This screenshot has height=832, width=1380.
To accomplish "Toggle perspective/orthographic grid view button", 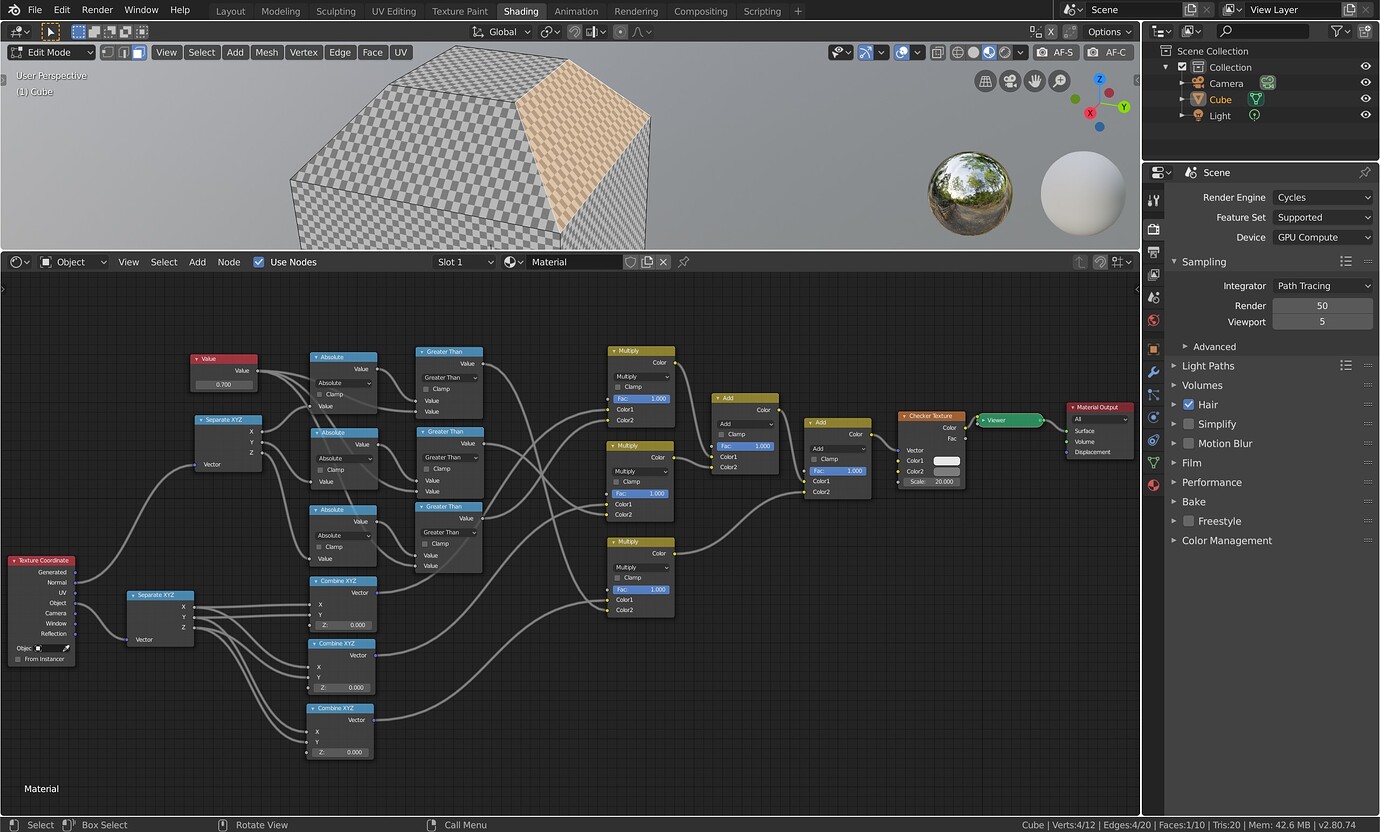I will pyautogui.click(x=986, y=82).
